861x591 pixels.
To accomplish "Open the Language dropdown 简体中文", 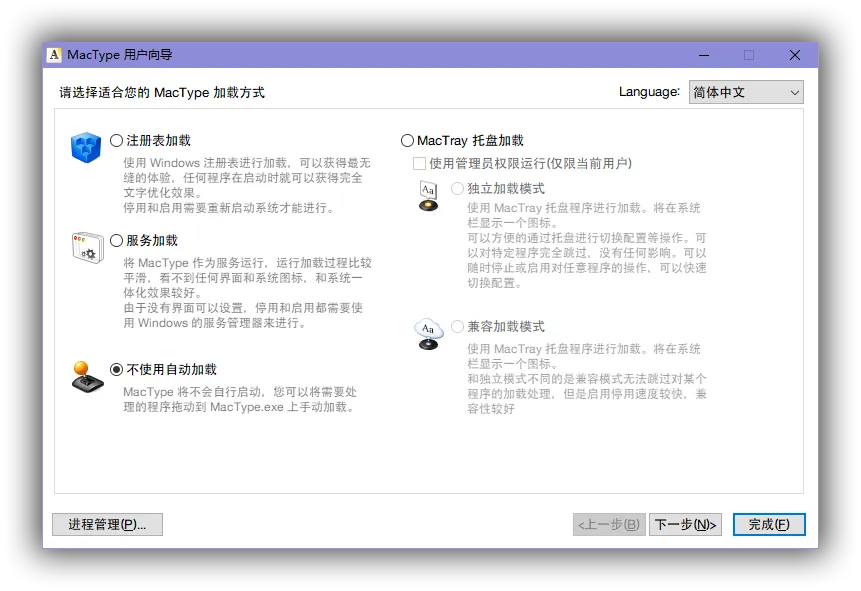I will (746, 92).
